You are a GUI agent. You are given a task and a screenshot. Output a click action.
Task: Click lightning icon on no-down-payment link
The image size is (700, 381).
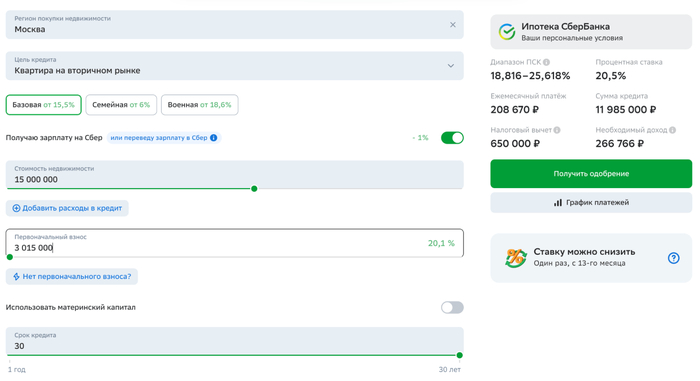pyautogui.click(x=16, y=276)
